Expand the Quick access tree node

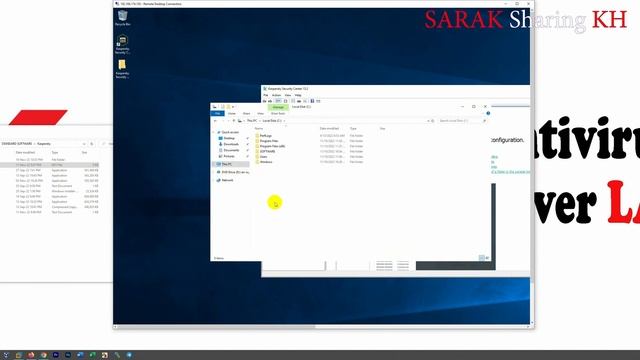tap(213, 132)
